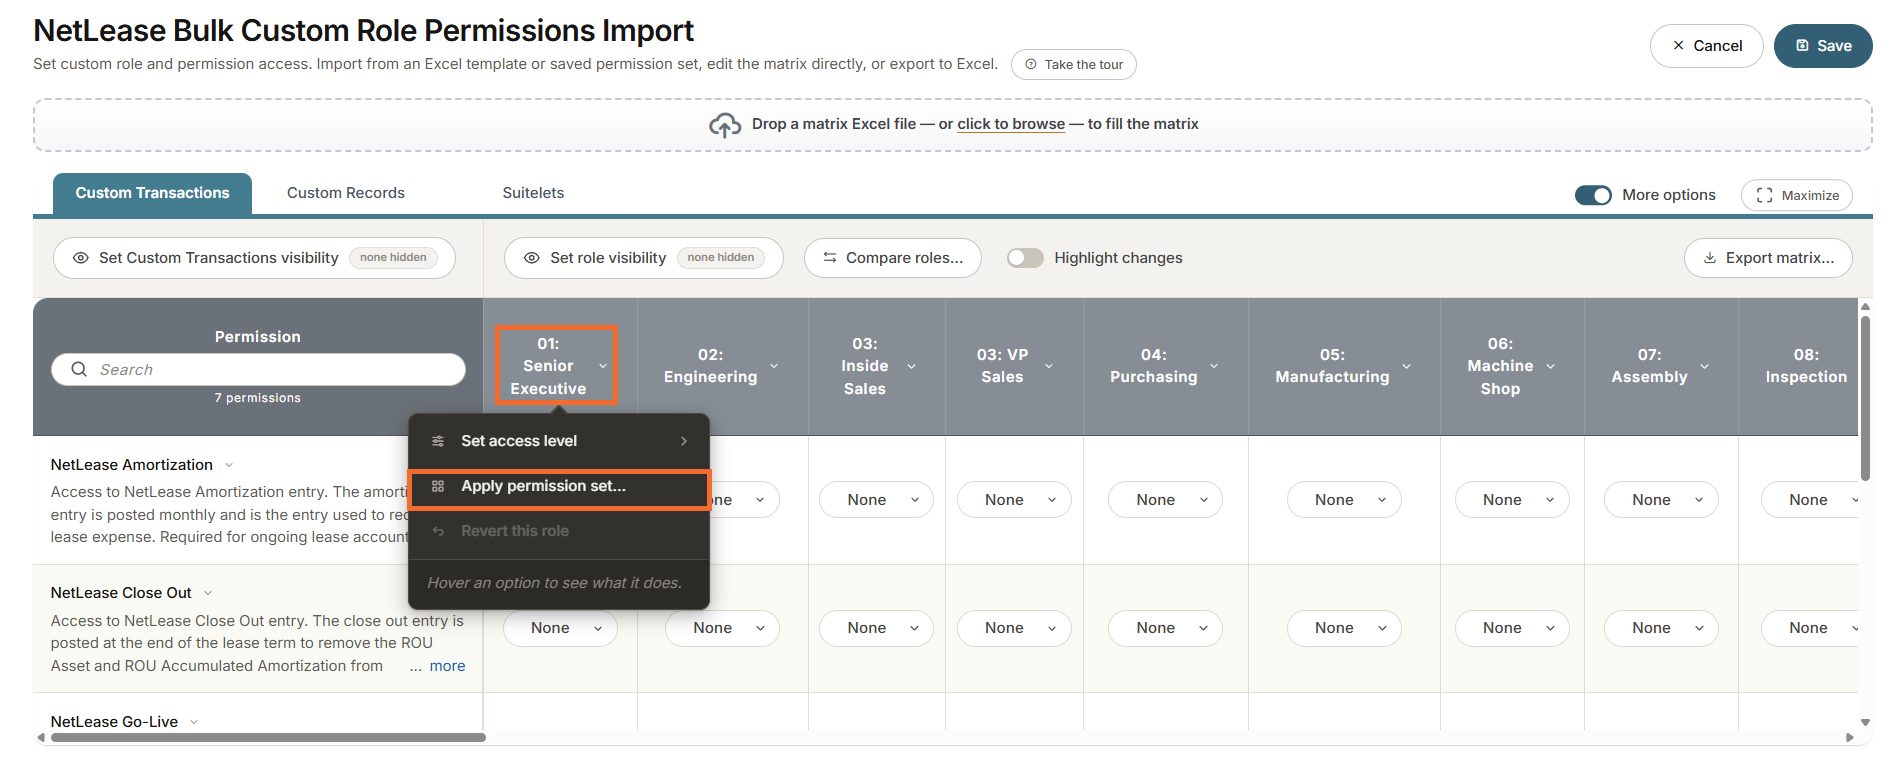1888x759 pixels.
Task: Switch to the Custom Records tab
Action: 346,193
